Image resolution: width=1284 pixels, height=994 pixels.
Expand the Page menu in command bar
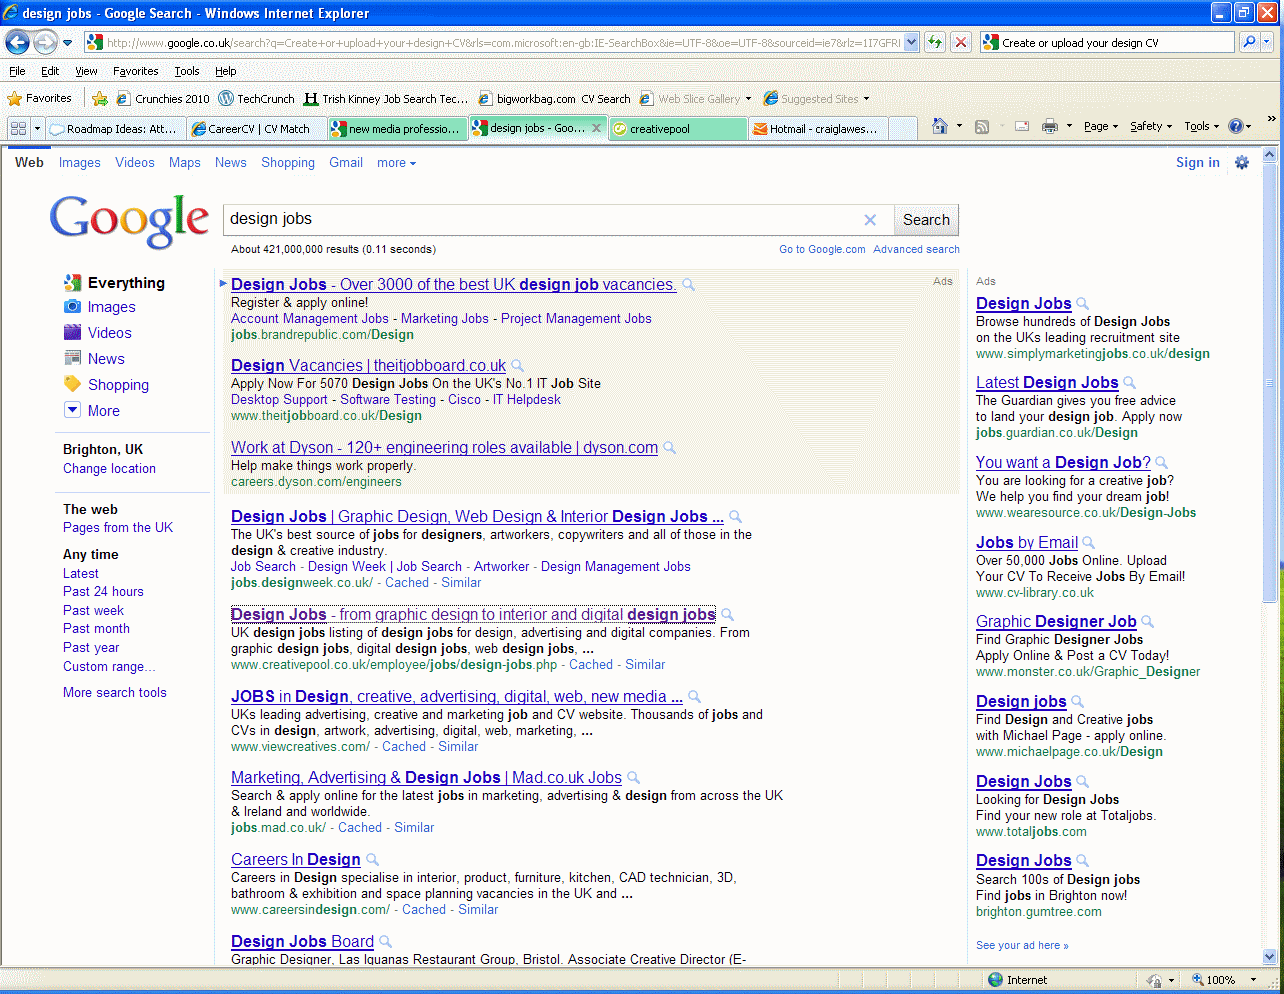(x=1101, y=126)
